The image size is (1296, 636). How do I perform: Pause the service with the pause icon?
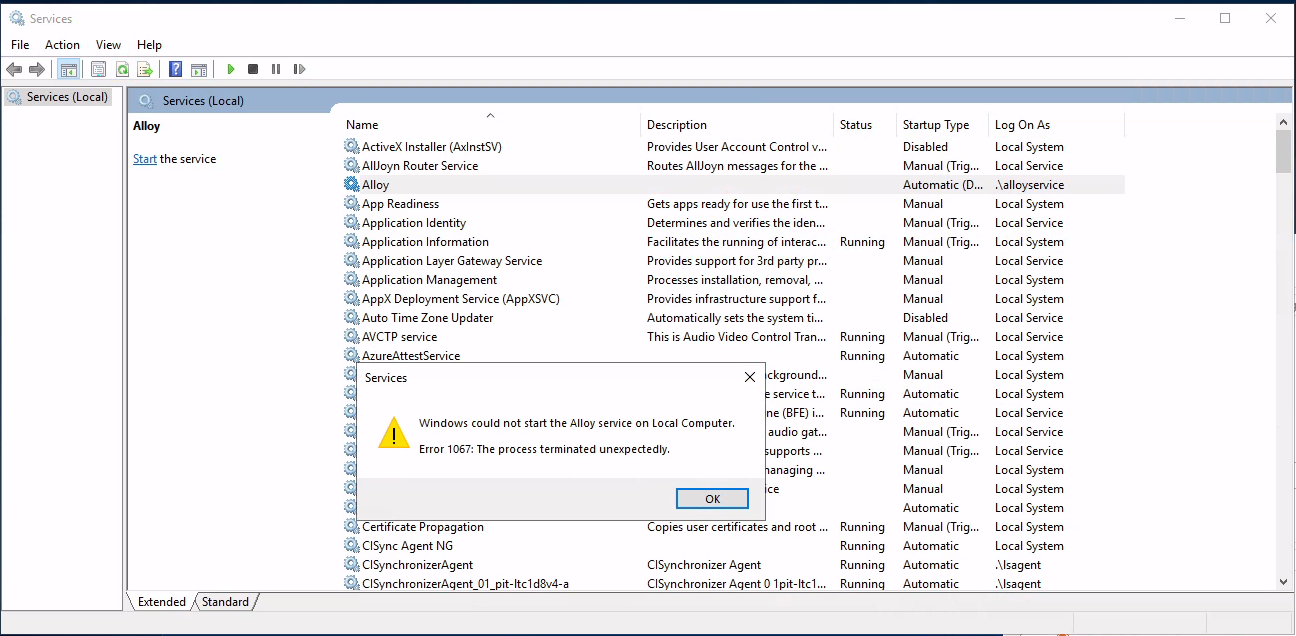(276, 69)
